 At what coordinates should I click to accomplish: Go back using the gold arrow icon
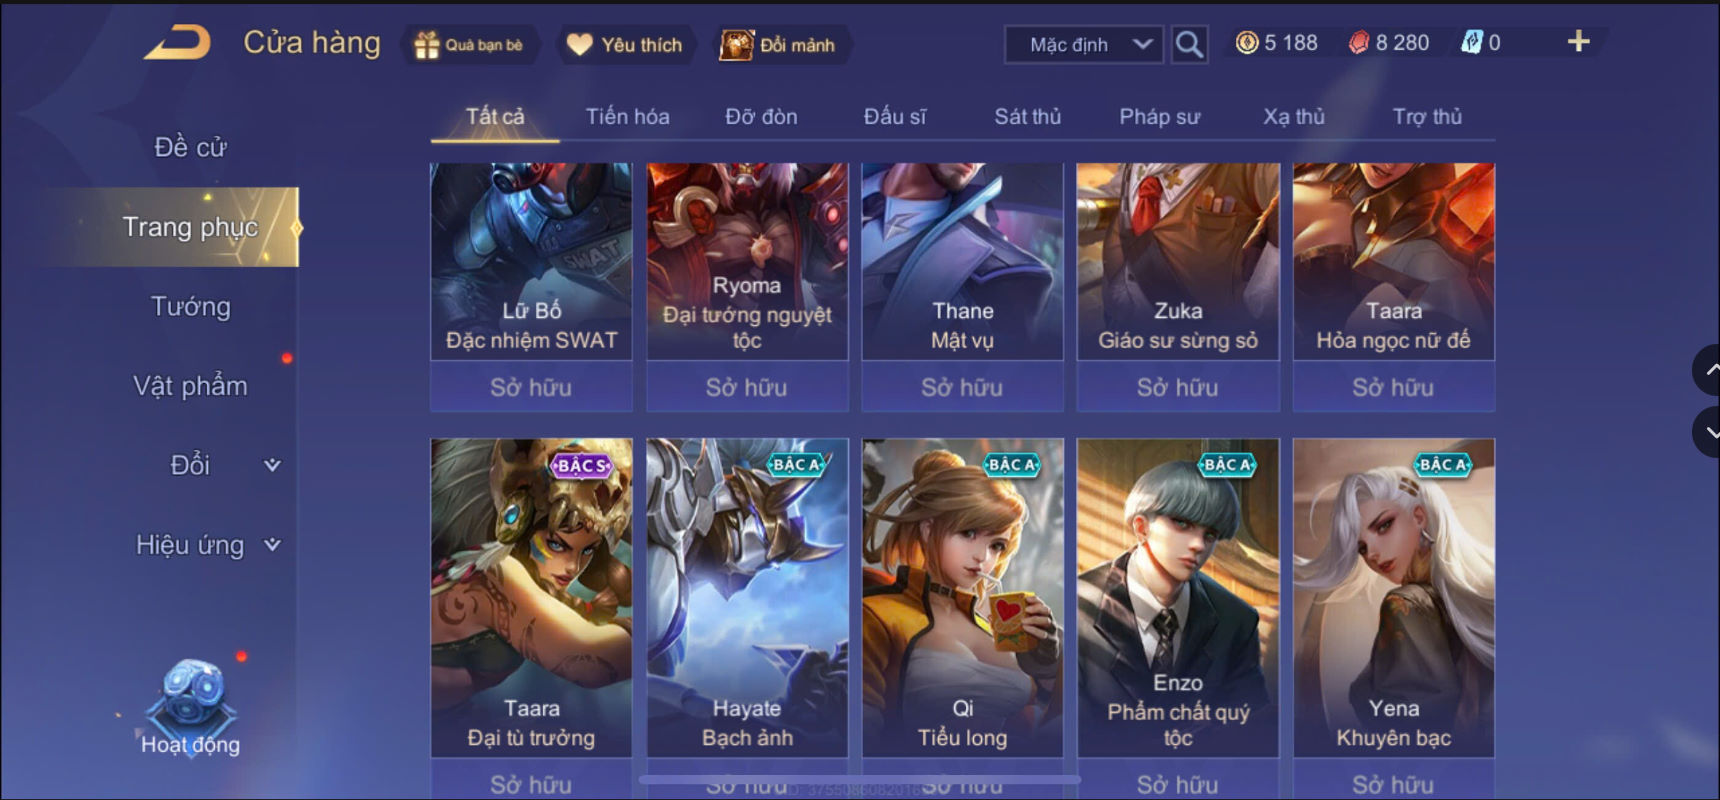[x=177, y=42]
